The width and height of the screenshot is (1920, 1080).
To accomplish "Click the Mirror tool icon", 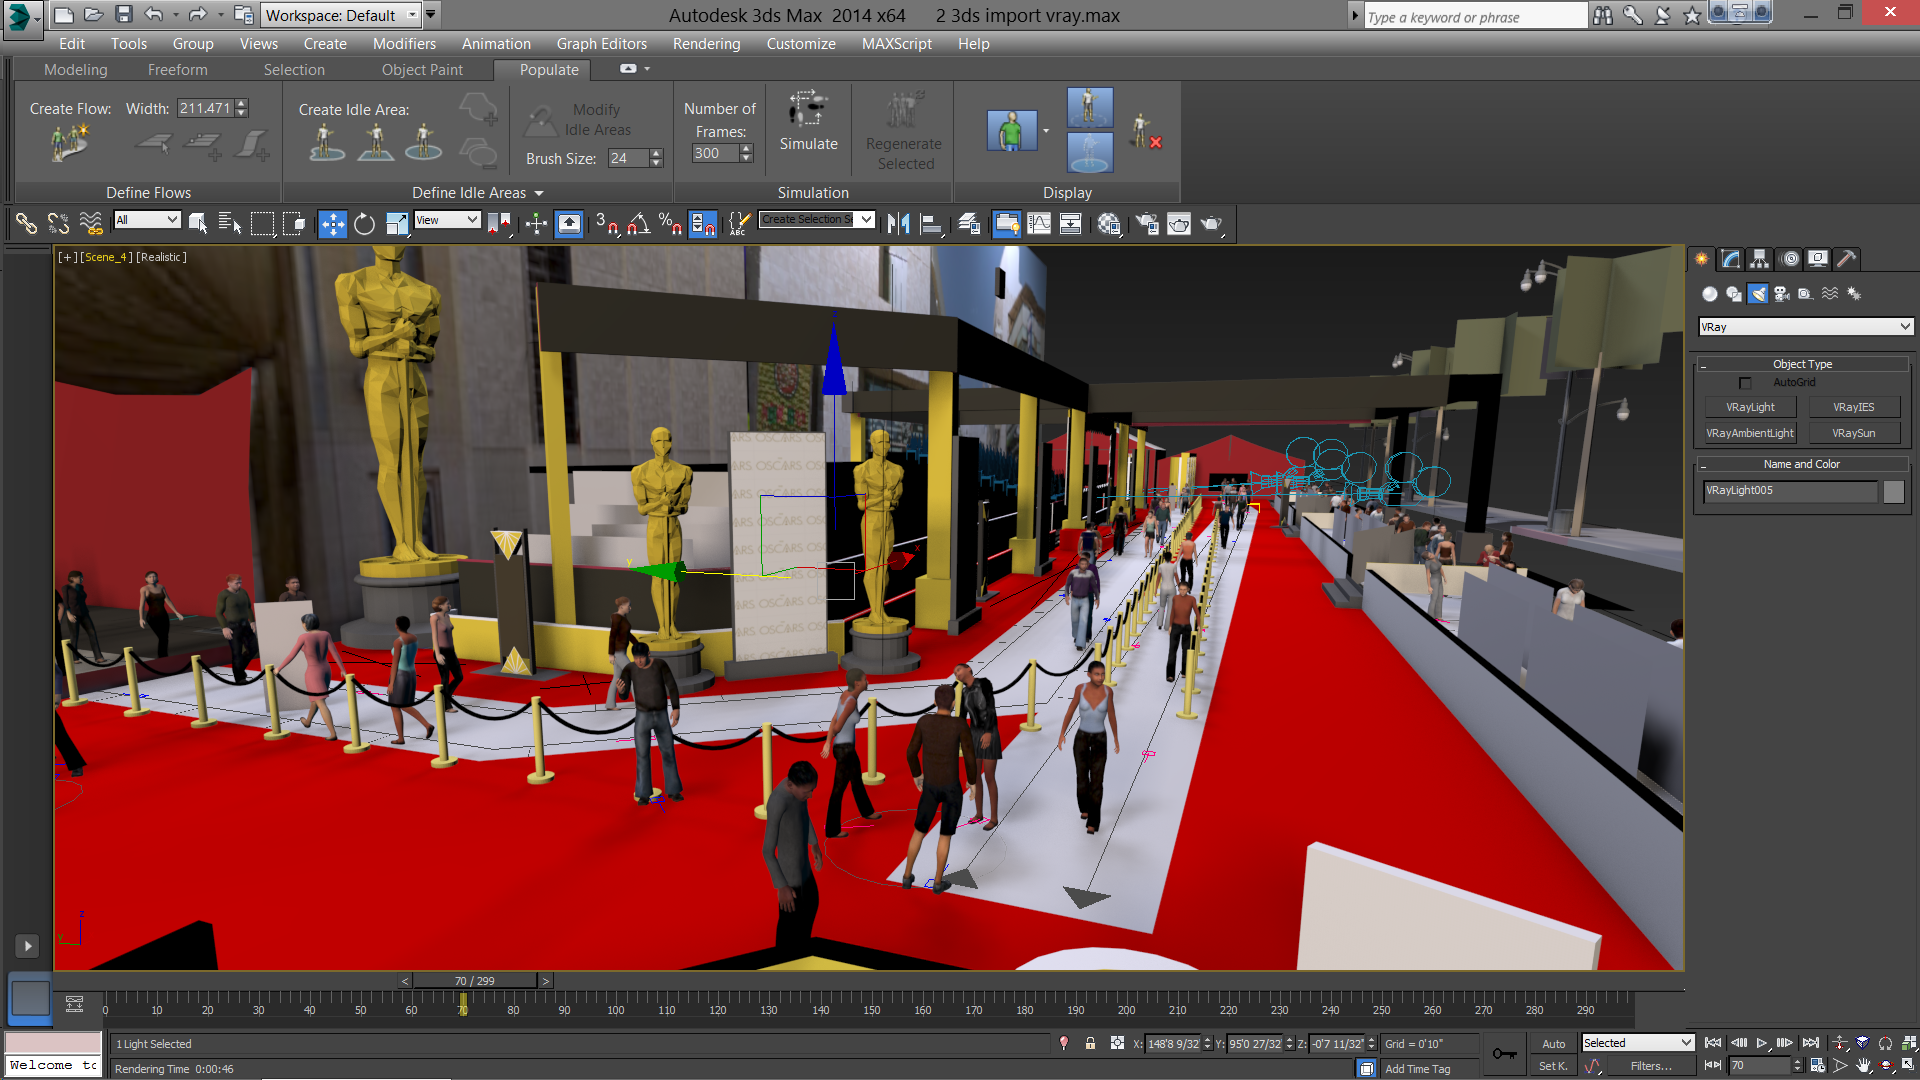I will [898, 224].
